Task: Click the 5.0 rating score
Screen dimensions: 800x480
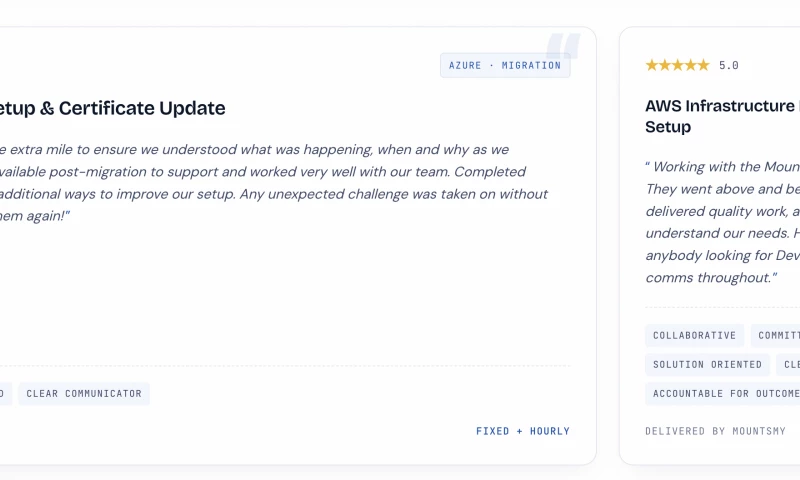Action: (x=729, y=65)
